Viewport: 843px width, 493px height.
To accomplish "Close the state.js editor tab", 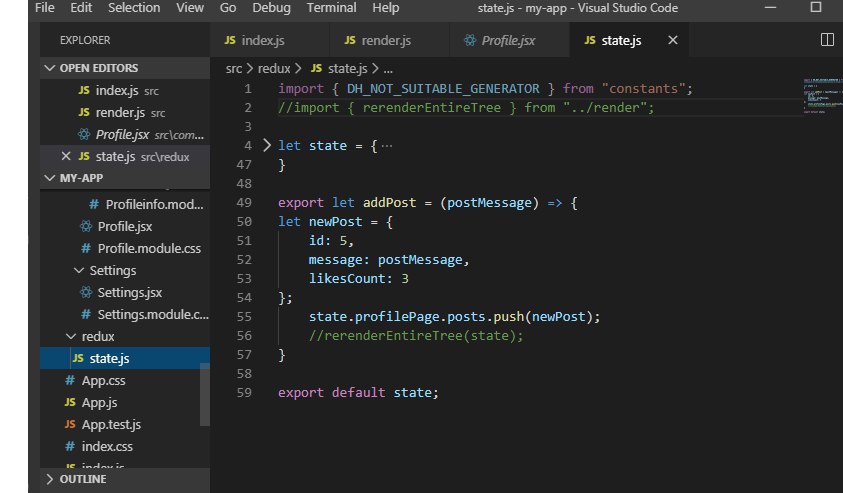I will coord(672,41).
